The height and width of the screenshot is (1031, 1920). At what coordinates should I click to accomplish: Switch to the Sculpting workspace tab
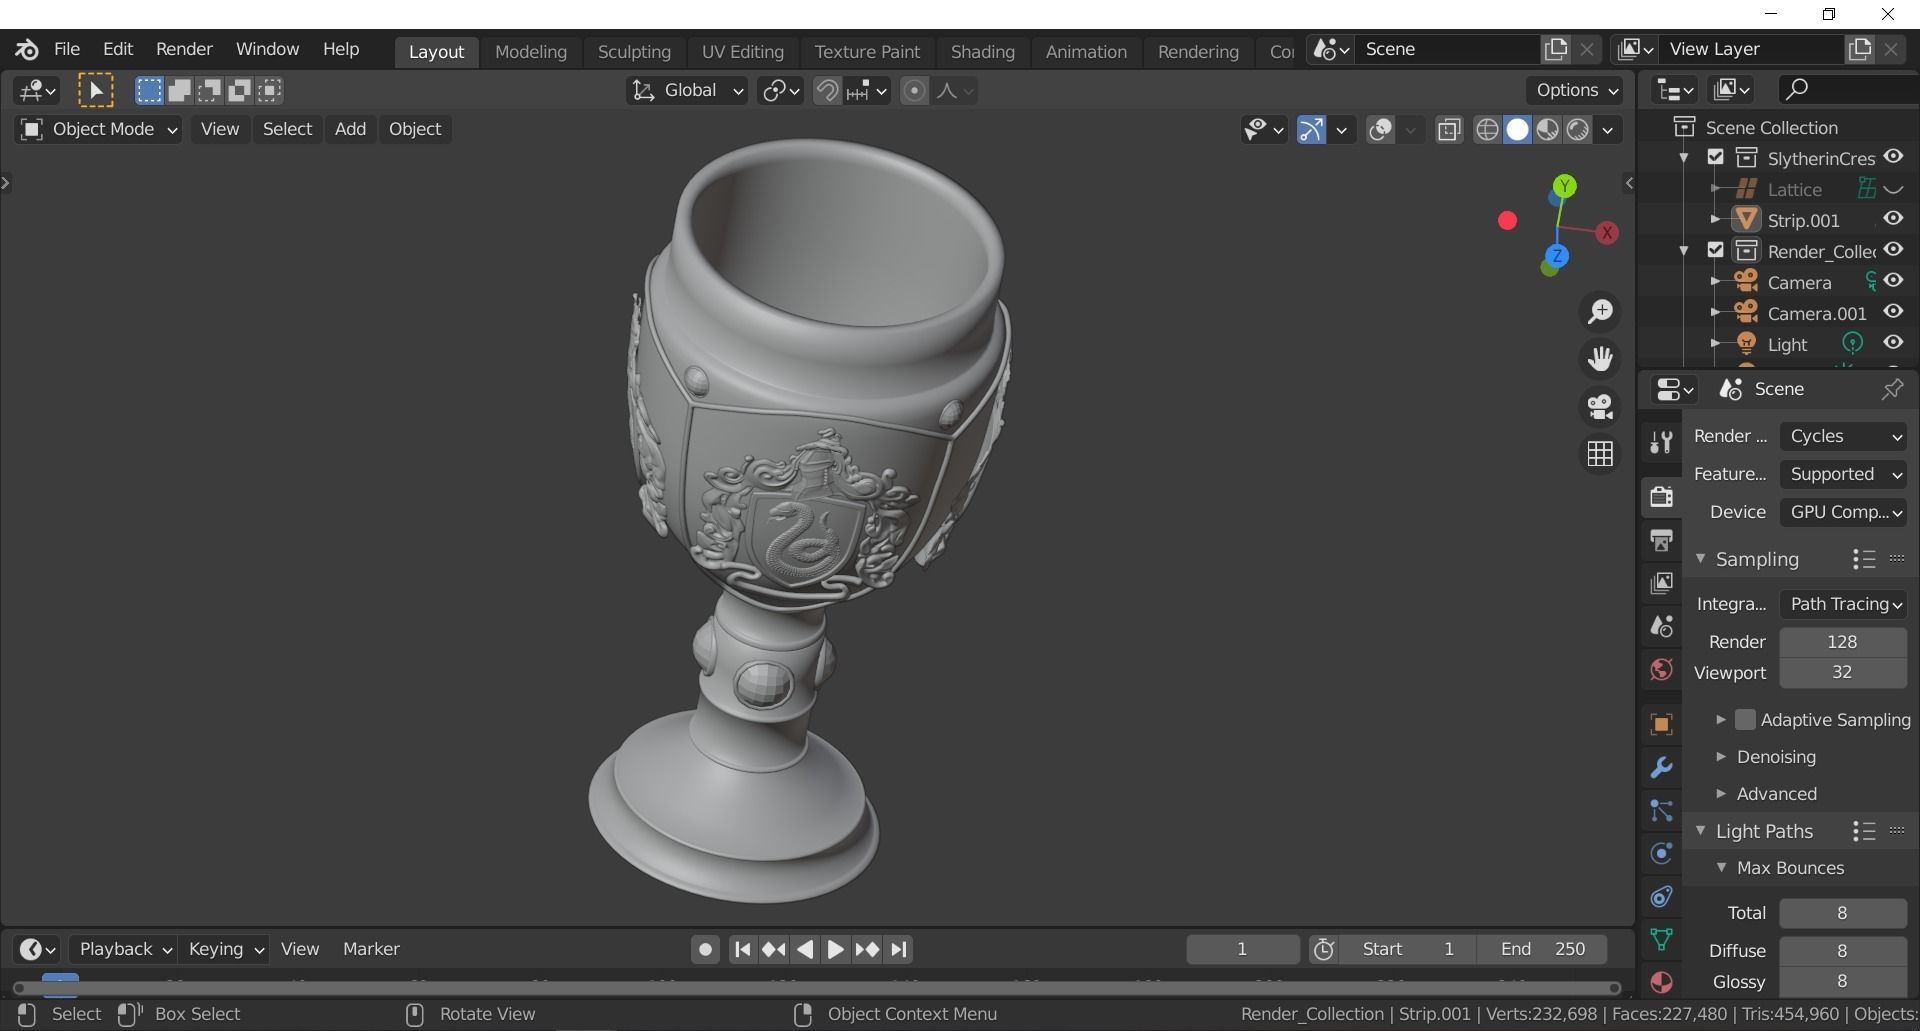(x=634, y=52)
